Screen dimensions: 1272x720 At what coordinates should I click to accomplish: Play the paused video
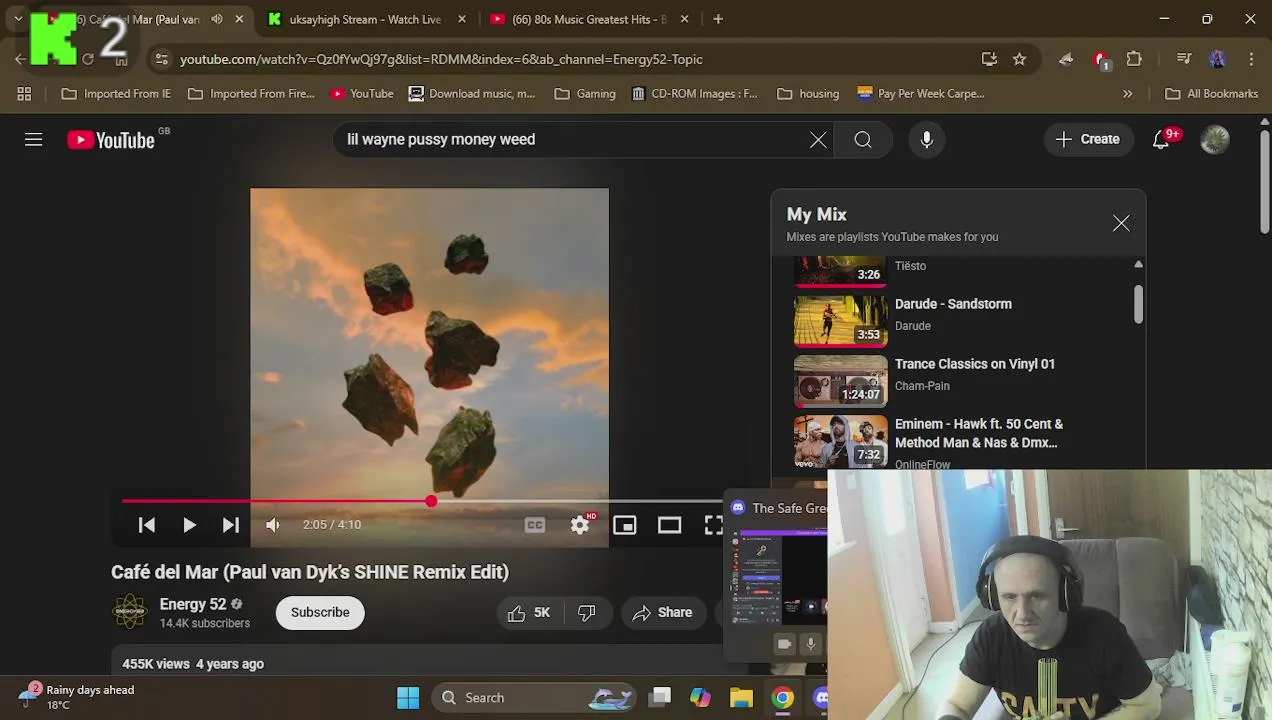pyautogui.click(x=189, y=525)
